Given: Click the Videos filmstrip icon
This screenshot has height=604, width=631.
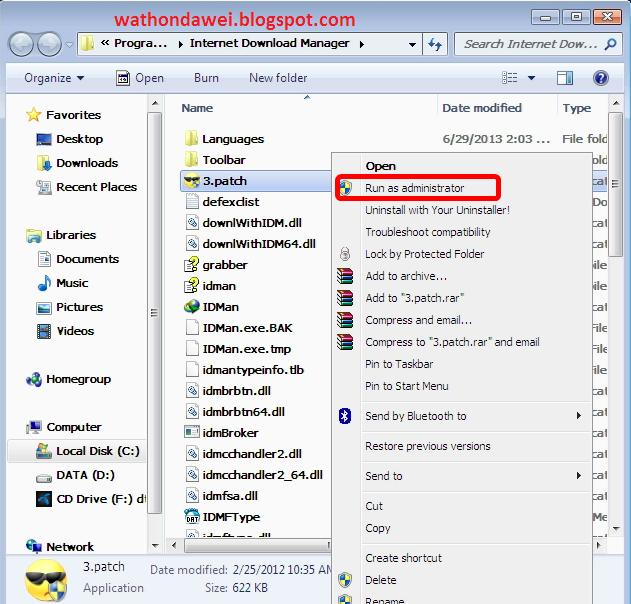Looking at the screenshot, I should pyautogui.click(x=44, y=331).
